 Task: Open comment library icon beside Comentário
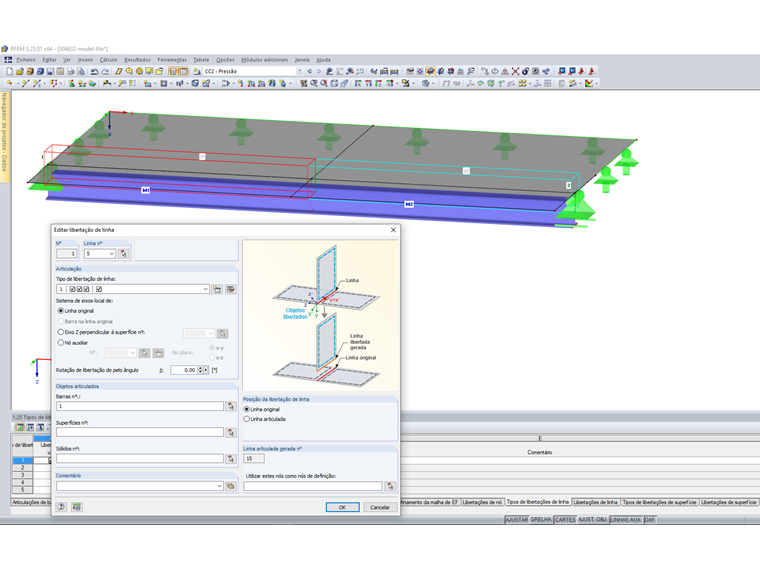tap(231, 486)
